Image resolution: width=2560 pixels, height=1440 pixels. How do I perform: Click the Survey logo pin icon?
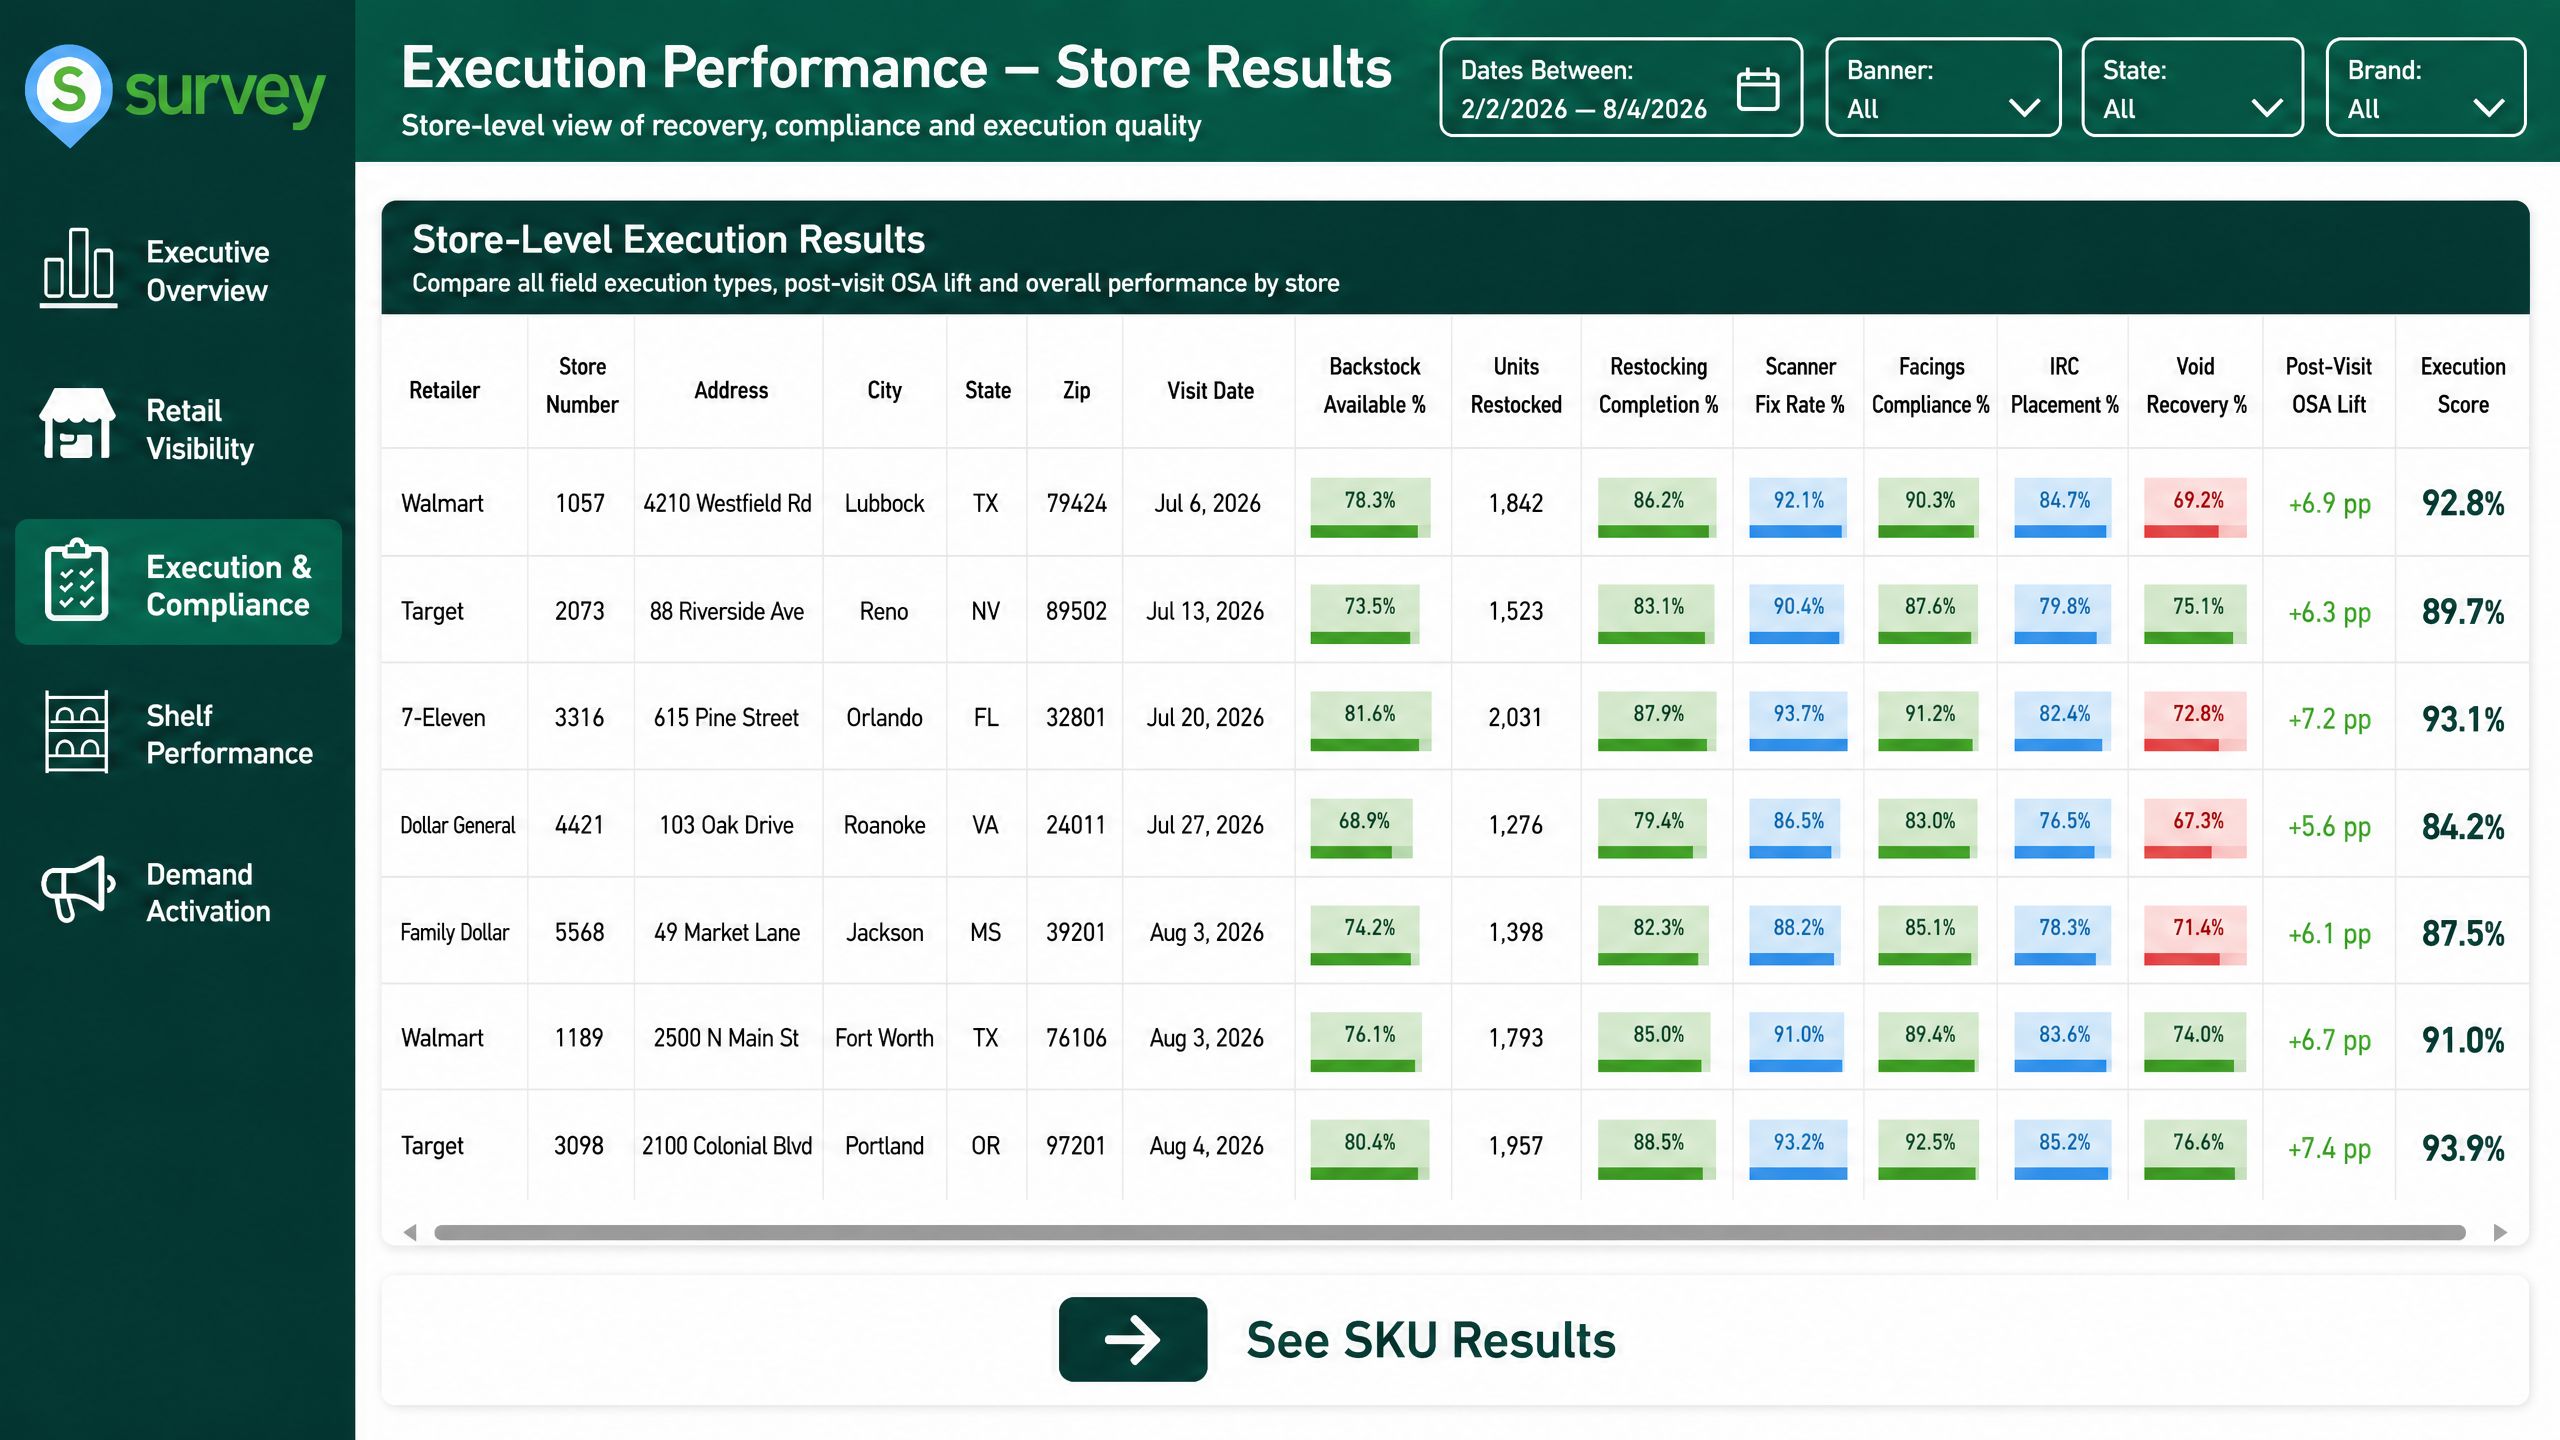69,95
